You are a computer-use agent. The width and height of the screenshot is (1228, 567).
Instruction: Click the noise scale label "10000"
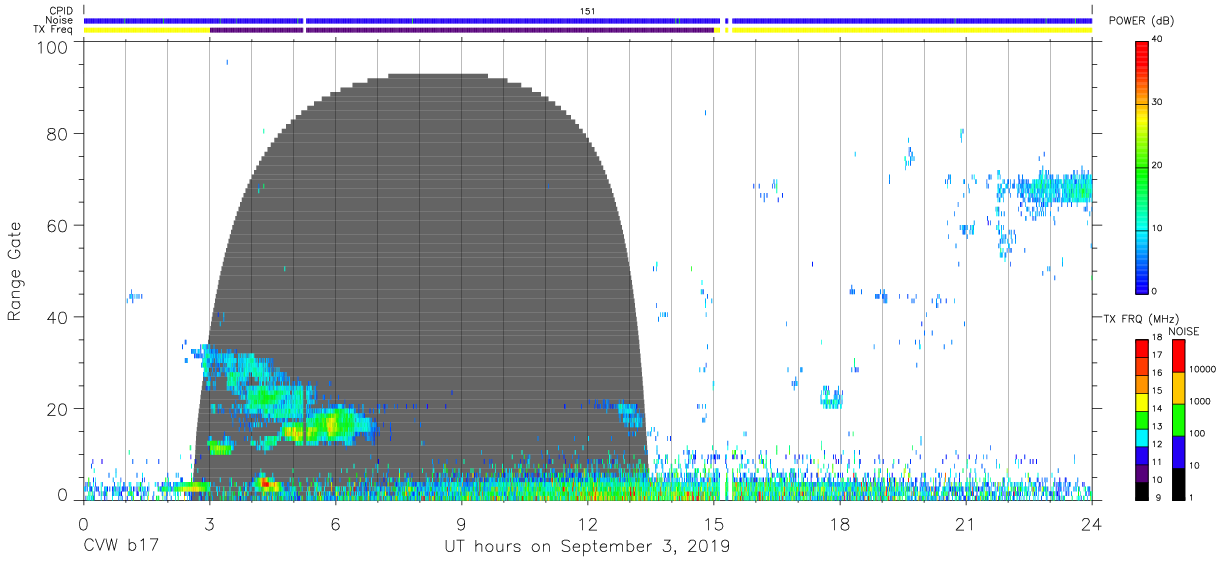pyautogui.click(x=1200, y=369)
